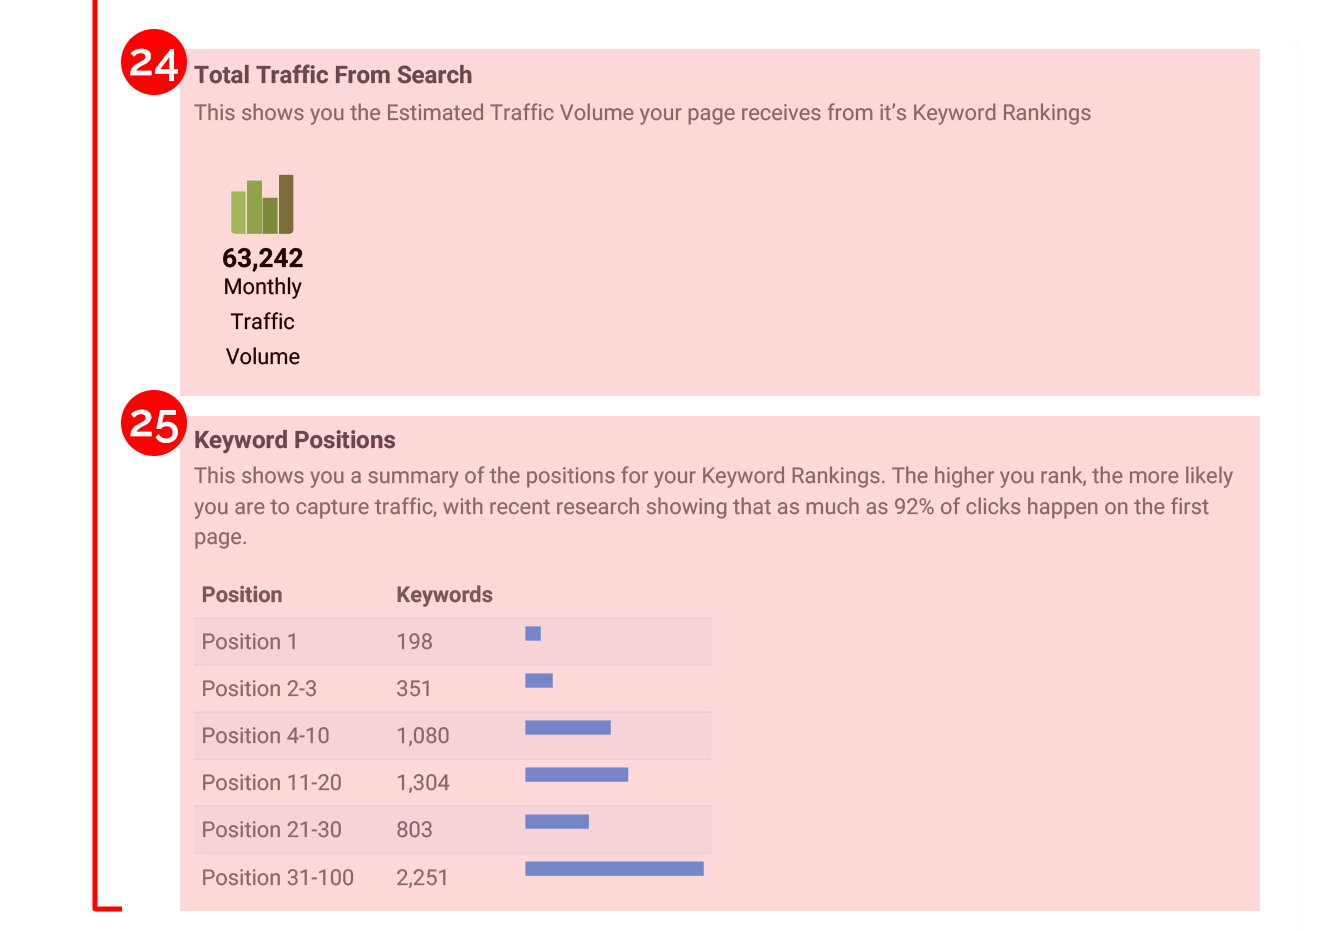Click the red number 25 badge
This screenshot has width=1340, height=930.
tap(153, 423)
